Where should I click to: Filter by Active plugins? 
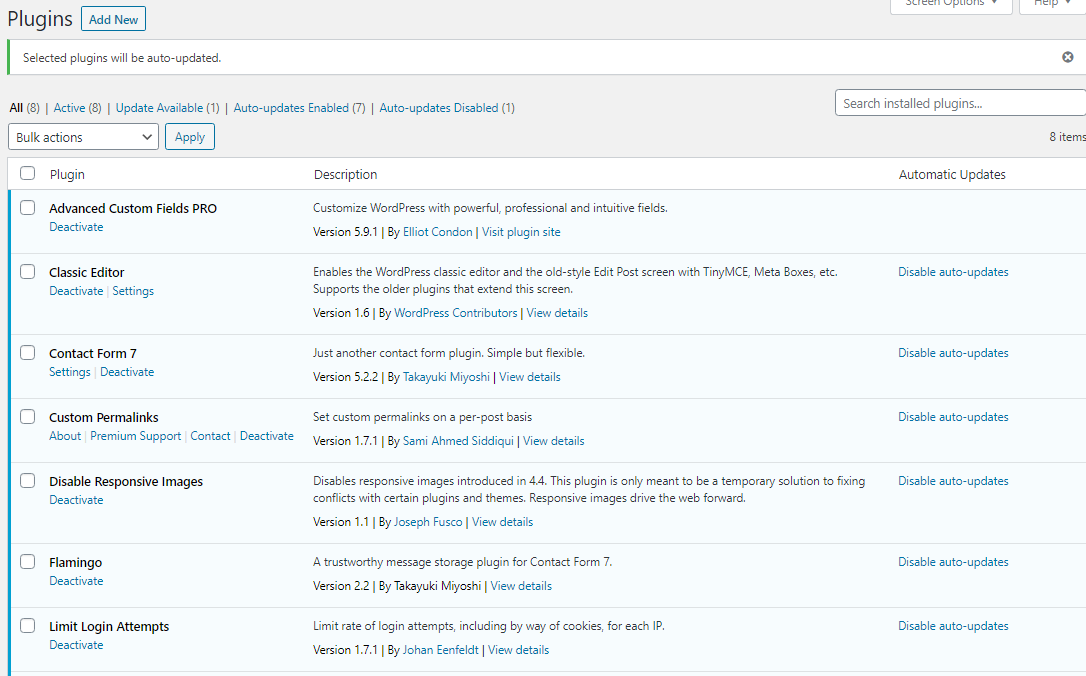point(69,108)
